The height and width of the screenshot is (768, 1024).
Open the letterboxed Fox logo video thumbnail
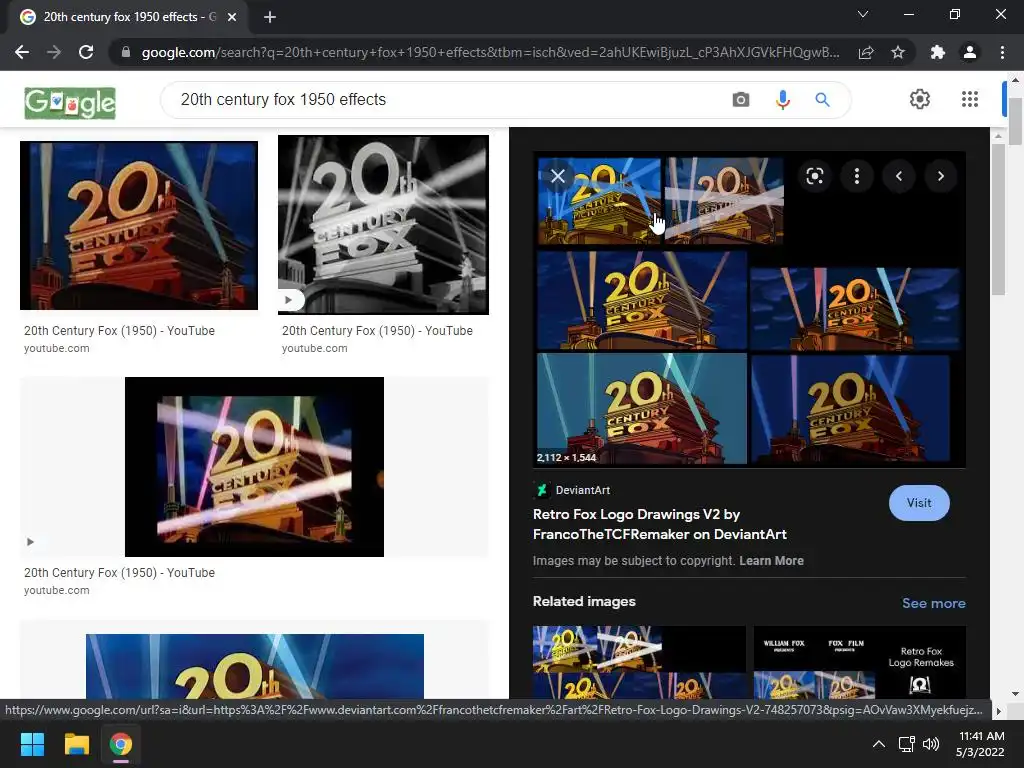(254, 467)
